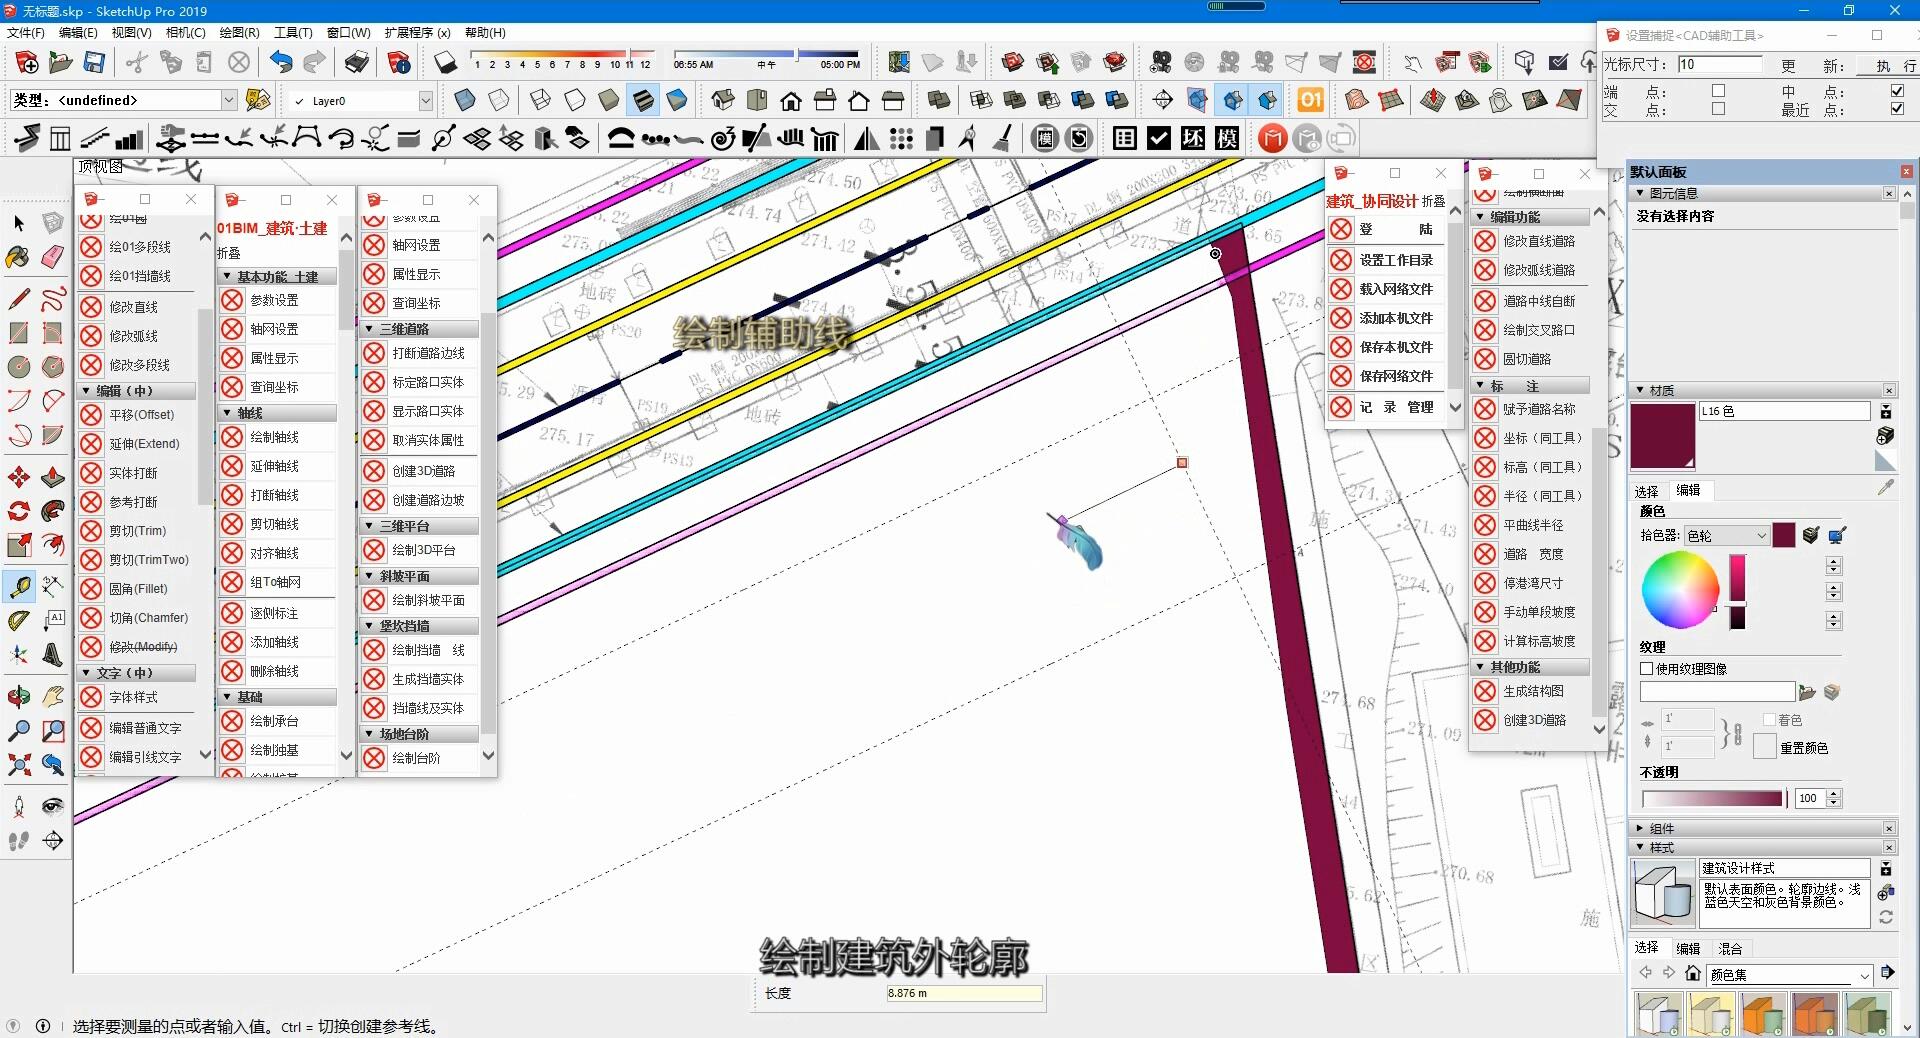Open the Layer0 layer dropdown
This screenshot has width=1920, height=1038.
click(425, 100)
